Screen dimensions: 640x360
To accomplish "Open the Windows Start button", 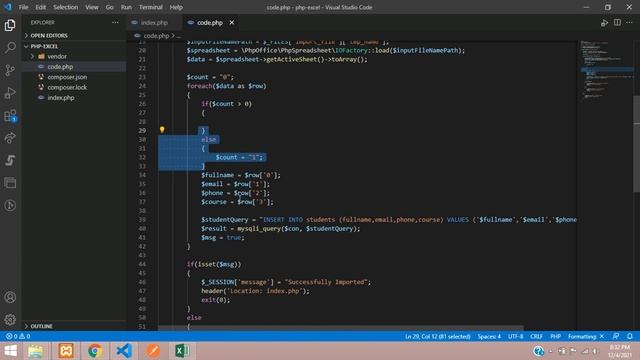I will pos(10,351).
